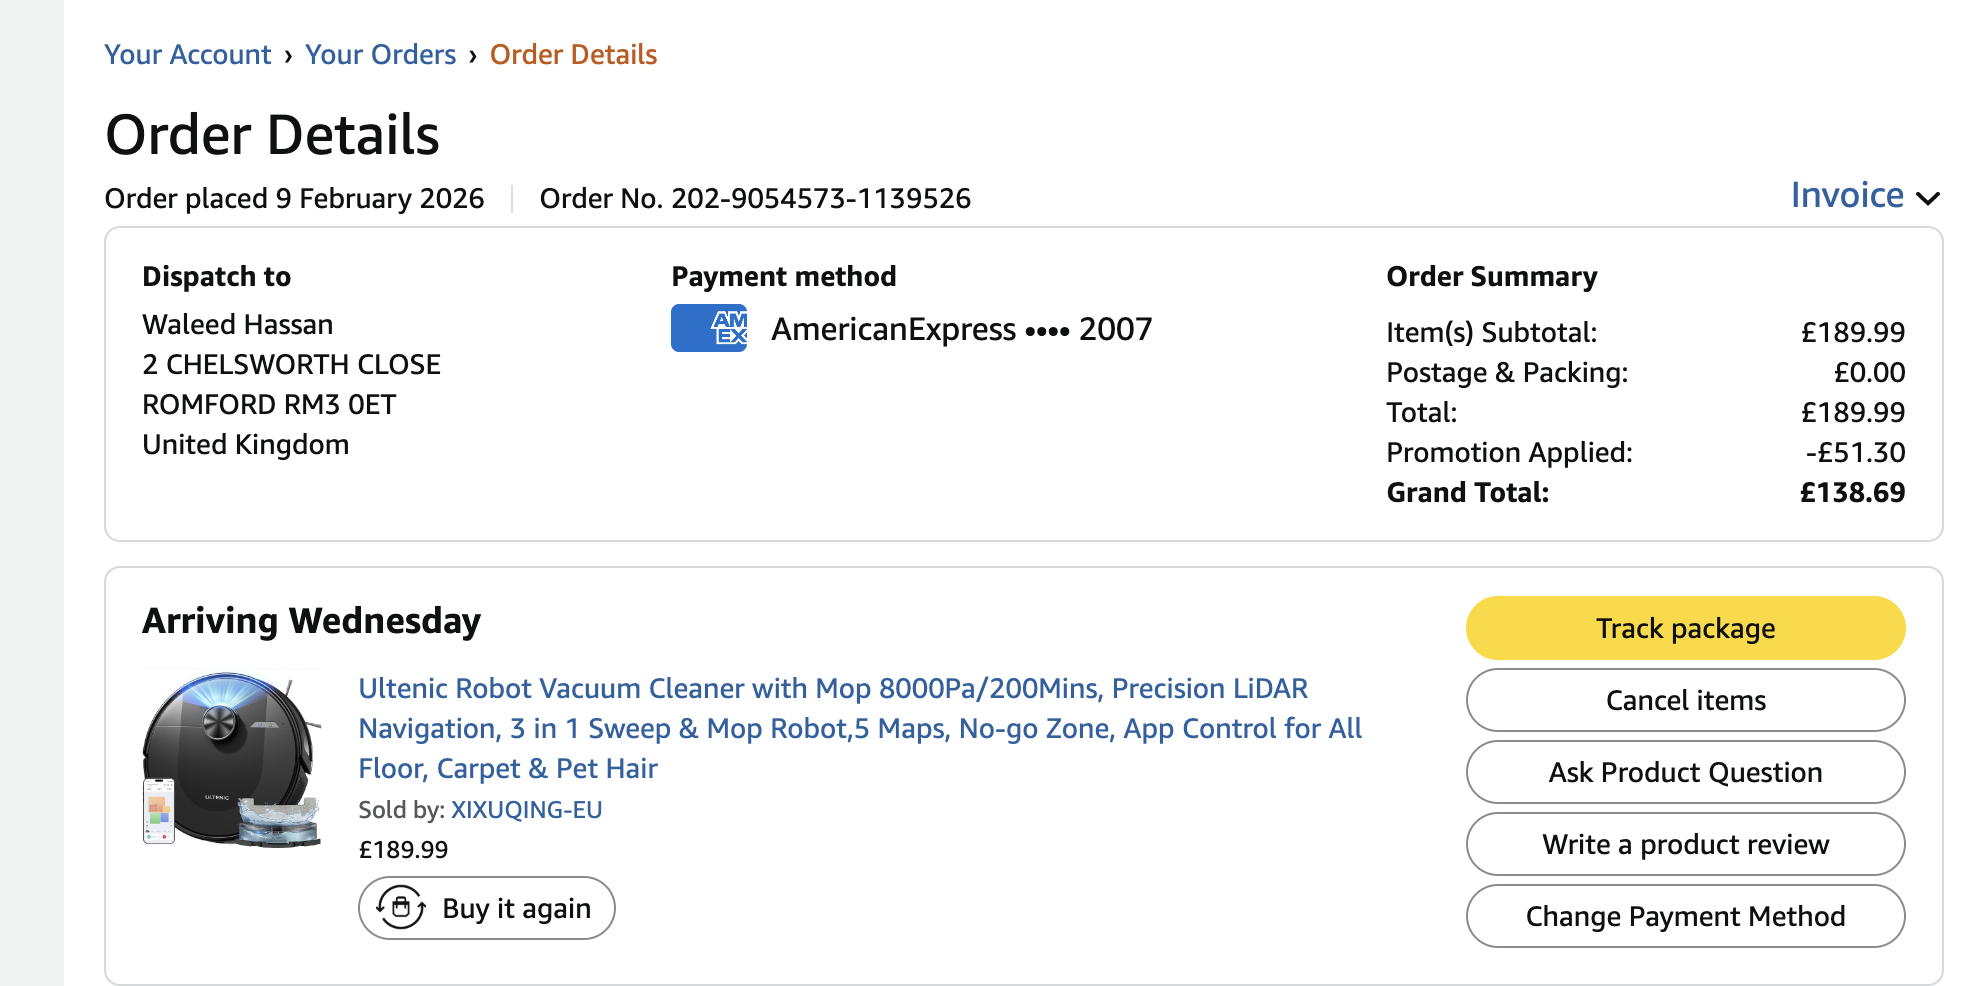
Task: Click the Arriving Wednesday heading
Action: tap(311, 621)
